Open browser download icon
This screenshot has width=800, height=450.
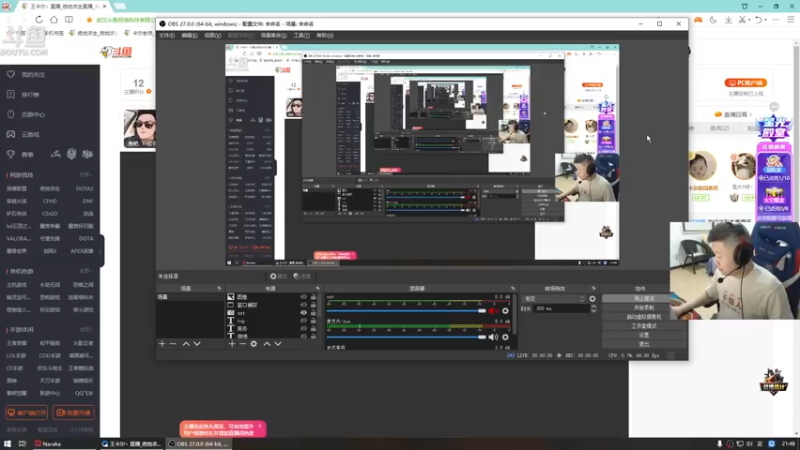(728, 19)
